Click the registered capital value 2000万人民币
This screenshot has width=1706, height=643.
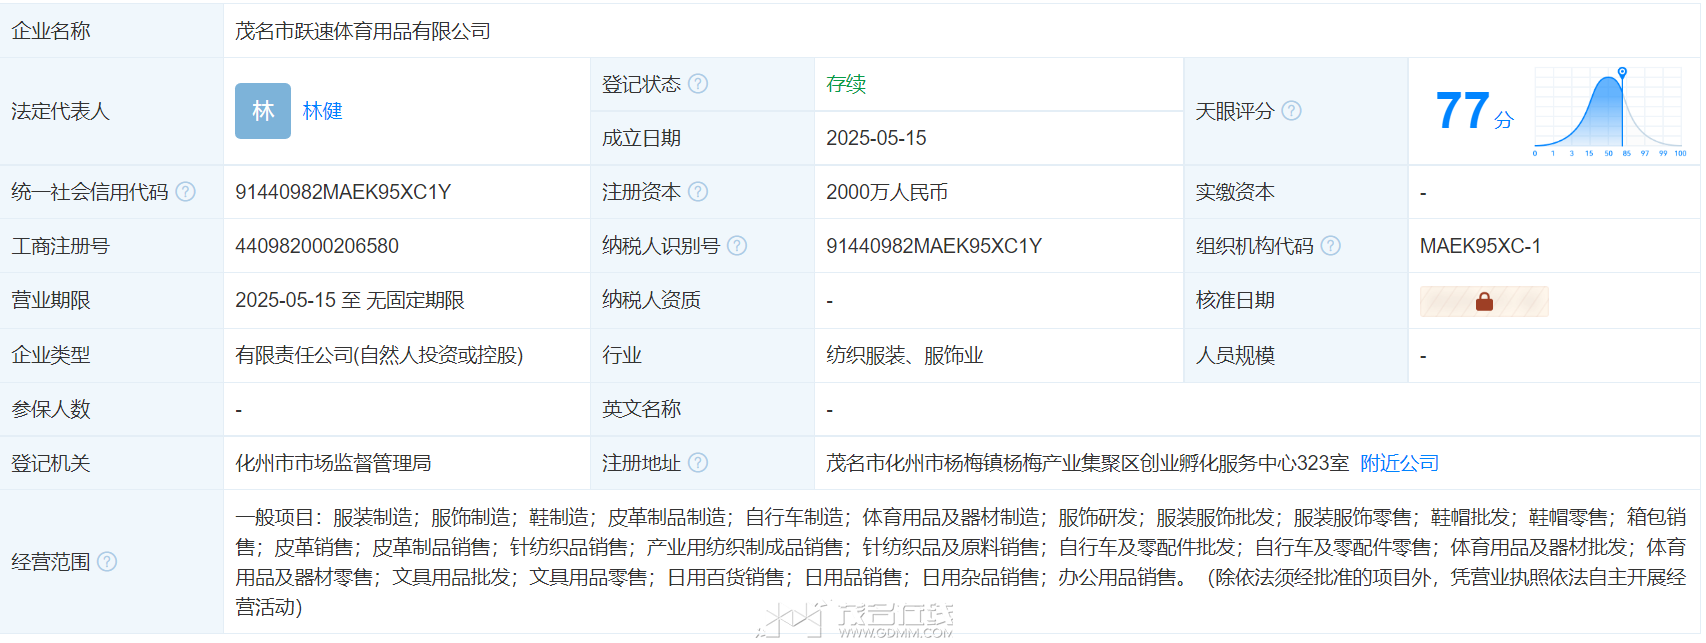[x=887, y=192]
